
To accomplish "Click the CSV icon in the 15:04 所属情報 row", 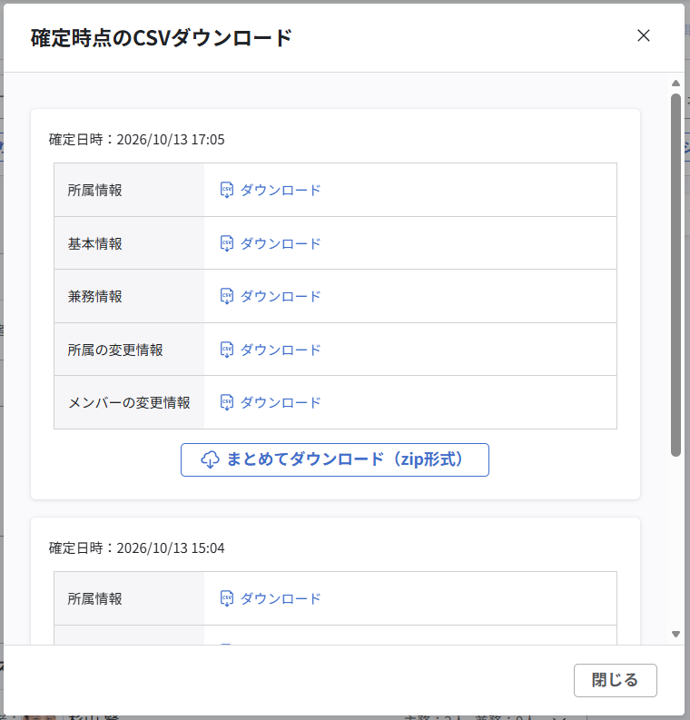I will pyautogui.click(x=227, y=599).
